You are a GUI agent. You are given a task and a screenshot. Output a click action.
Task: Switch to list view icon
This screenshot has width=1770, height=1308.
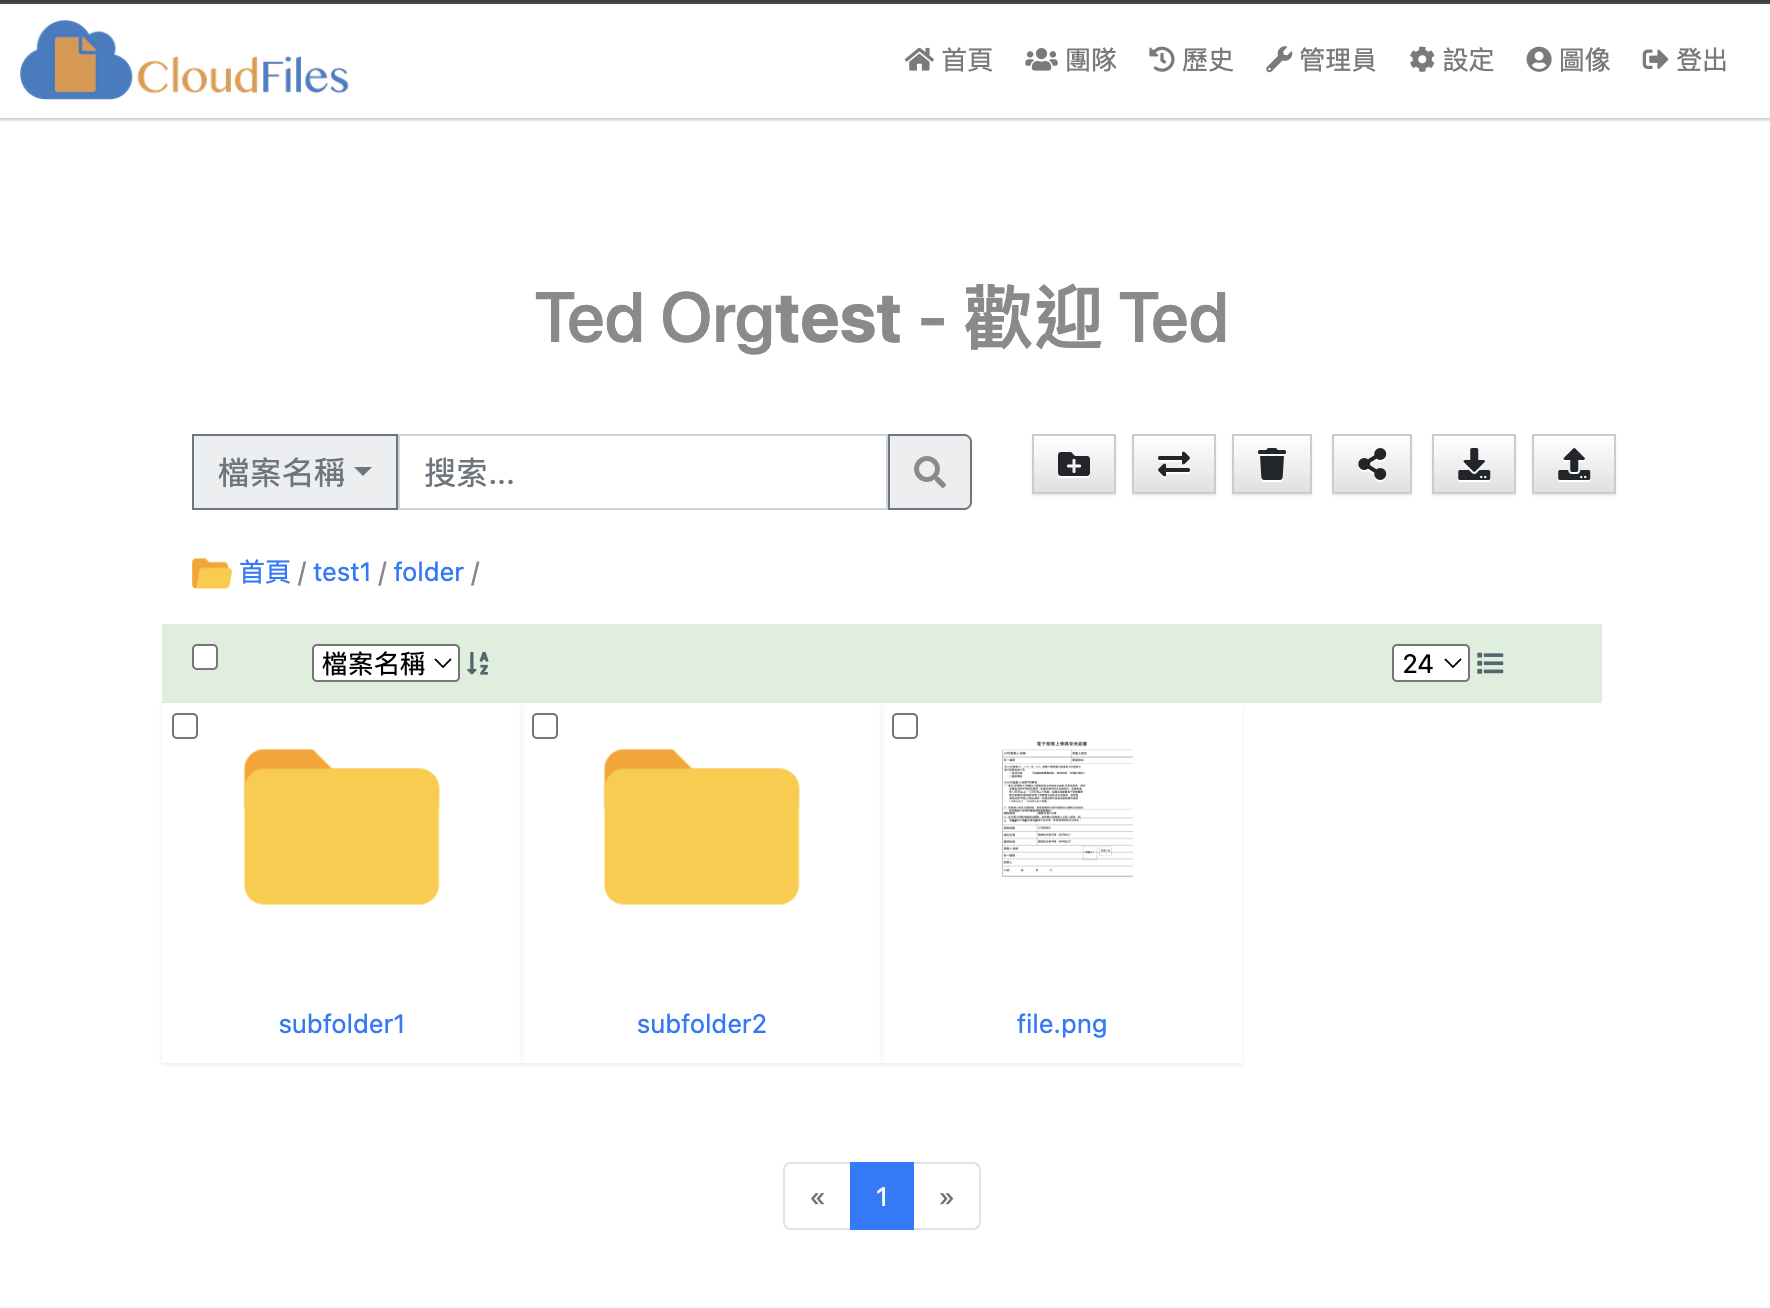point(1490,663)
